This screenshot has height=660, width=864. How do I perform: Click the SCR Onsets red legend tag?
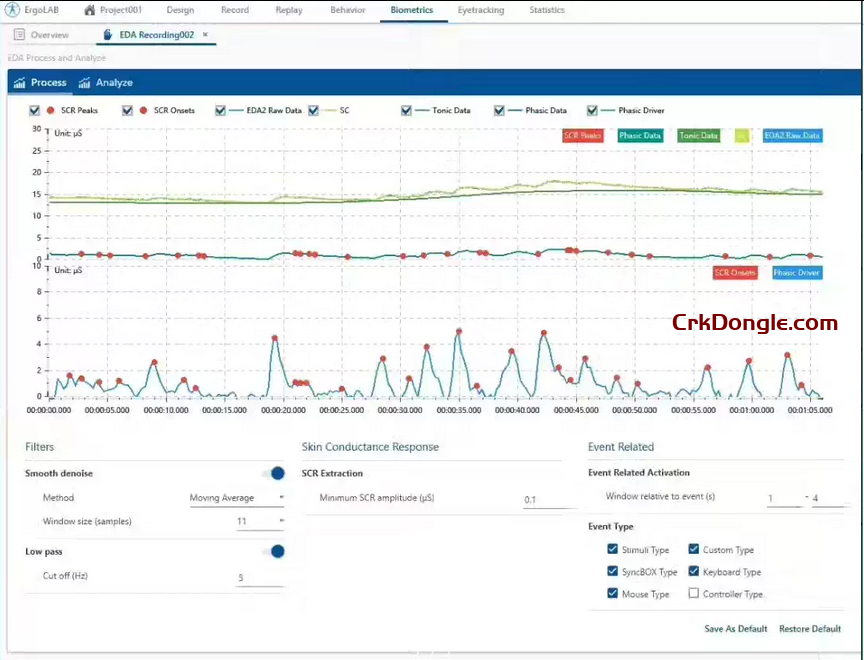point(734,272)
